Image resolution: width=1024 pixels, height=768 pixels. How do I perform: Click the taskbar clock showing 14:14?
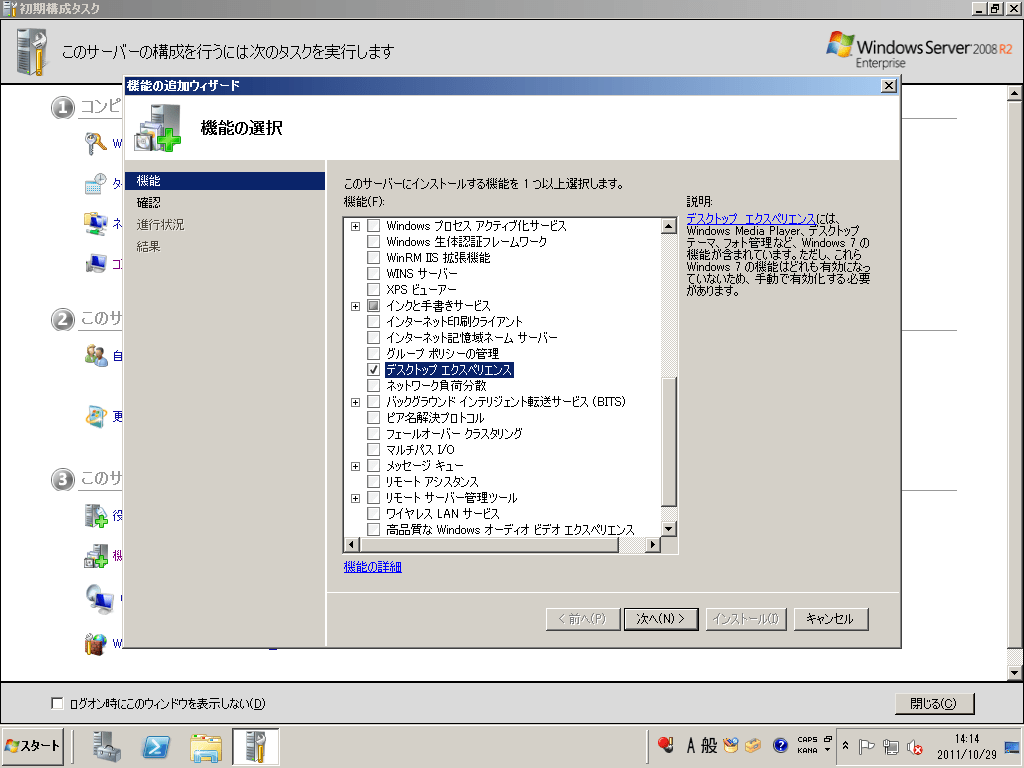967,746
